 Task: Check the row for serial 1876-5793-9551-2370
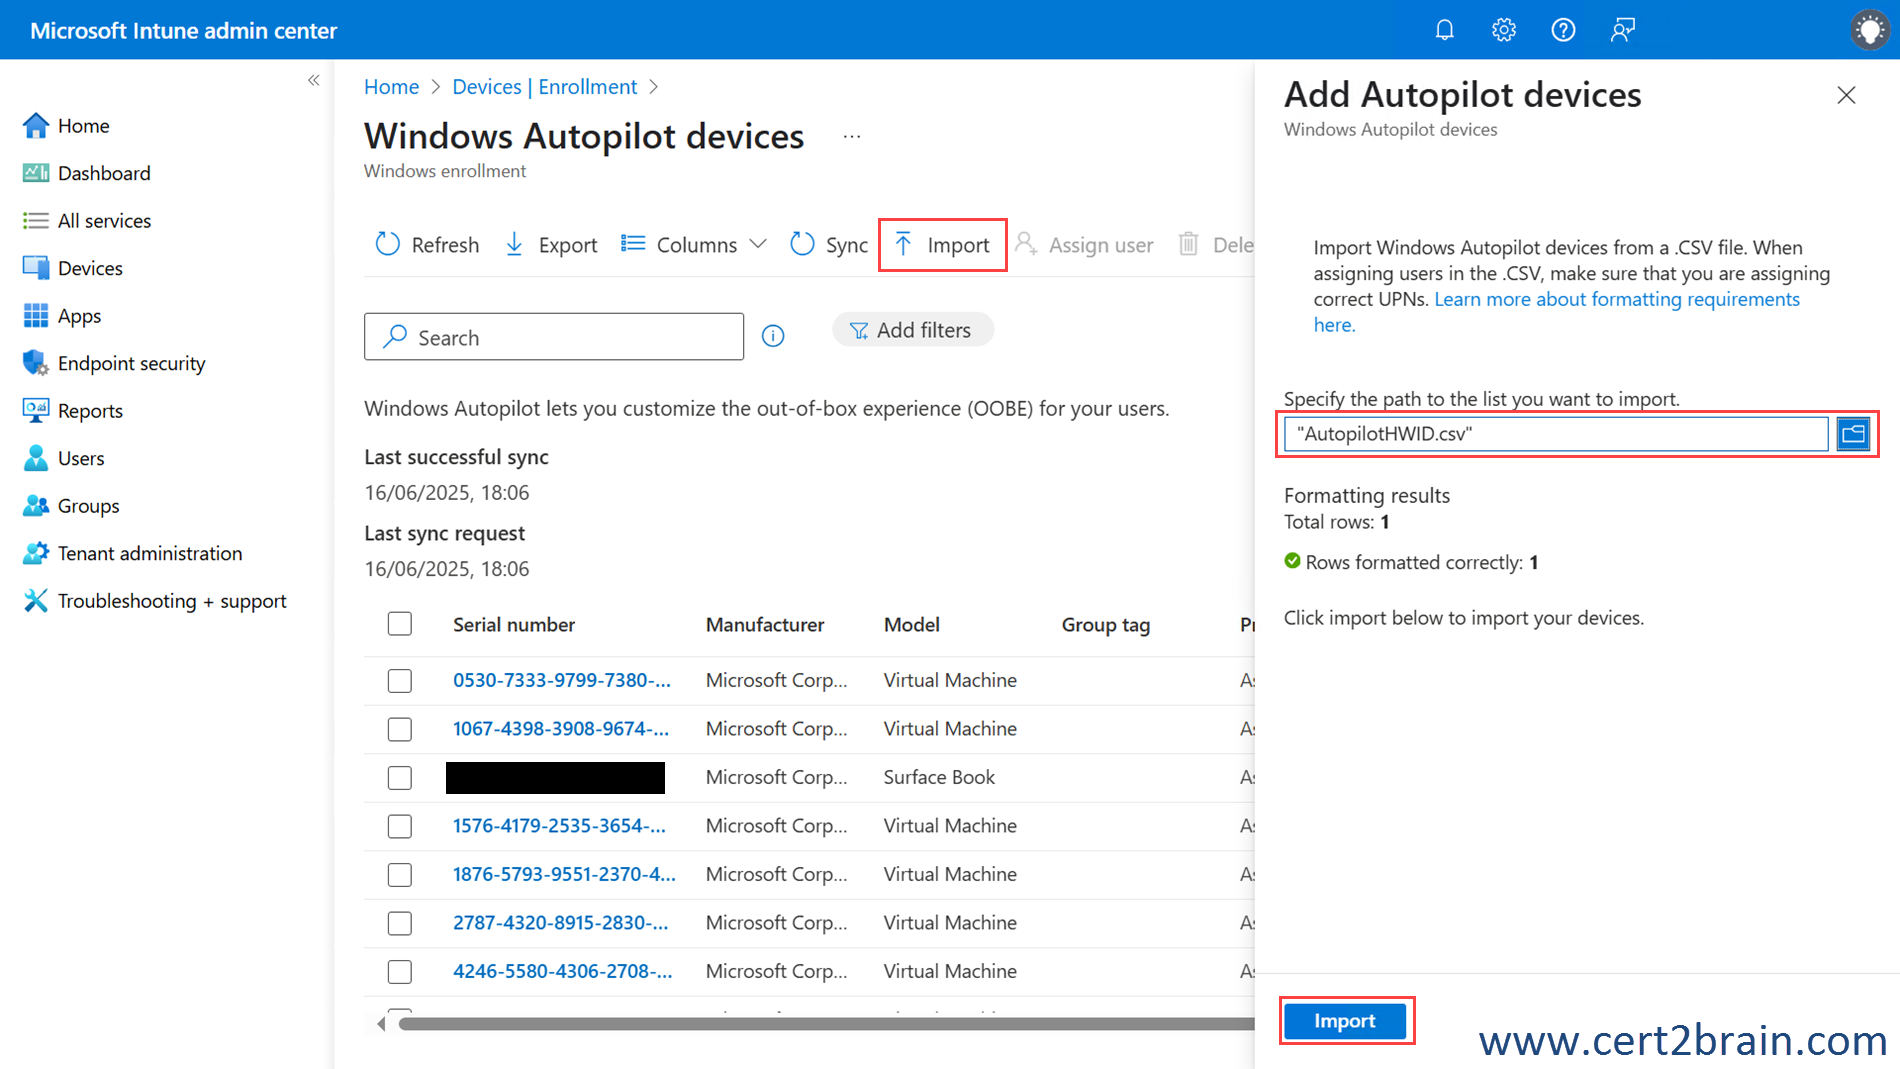tap(400, 875)
